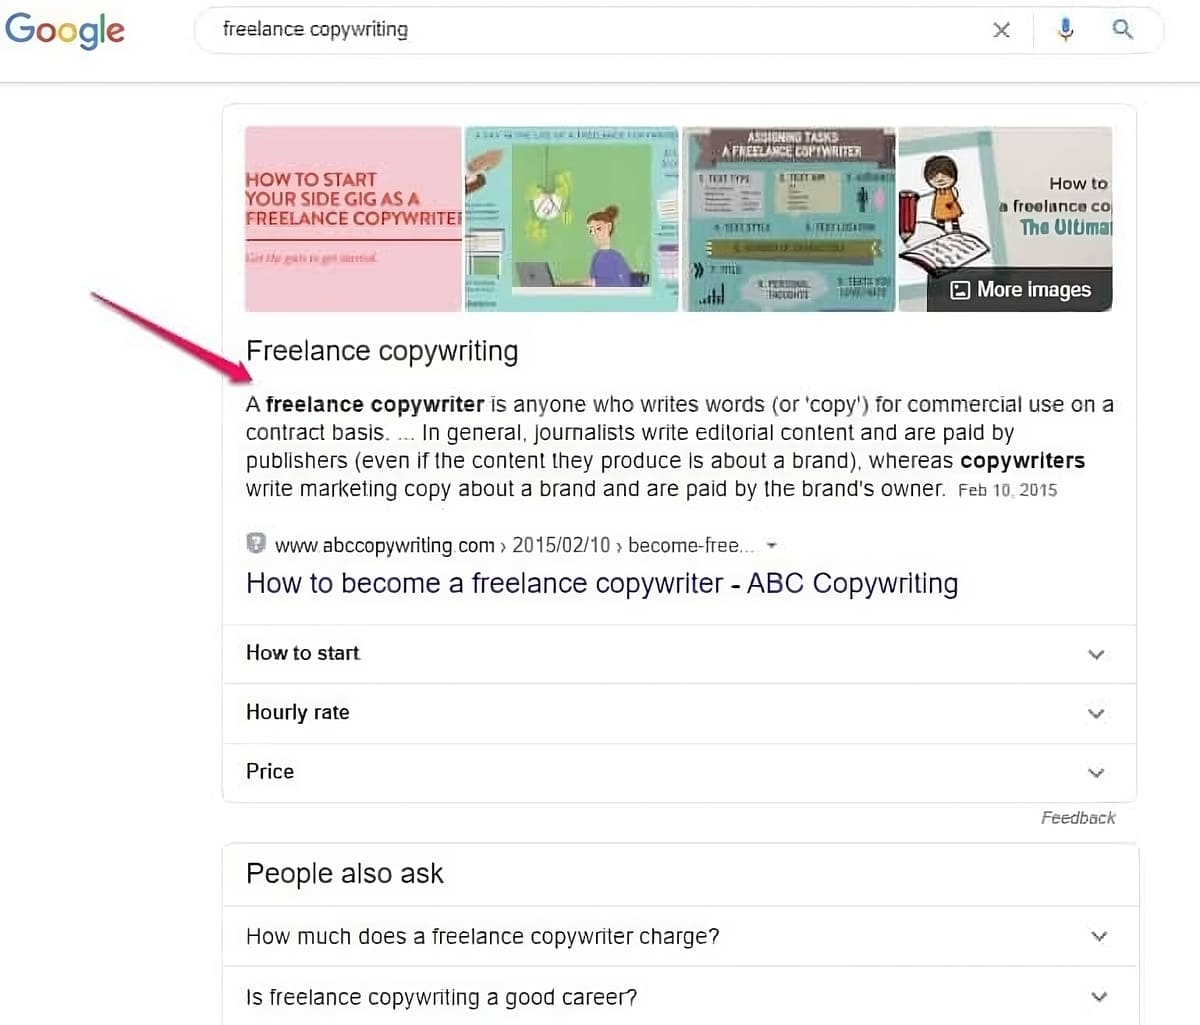Open the woman at laptop illustration image
Image resolution: width=1200 pixels, height=1025 pixels.
[571, 219]
